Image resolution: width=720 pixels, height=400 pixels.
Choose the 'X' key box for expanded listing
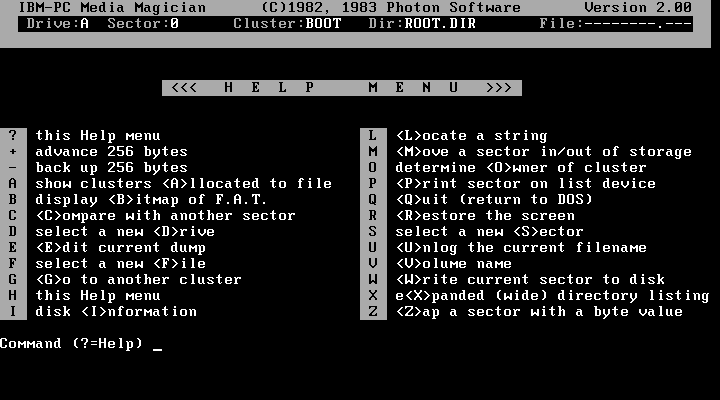click(x=373, y=296)
